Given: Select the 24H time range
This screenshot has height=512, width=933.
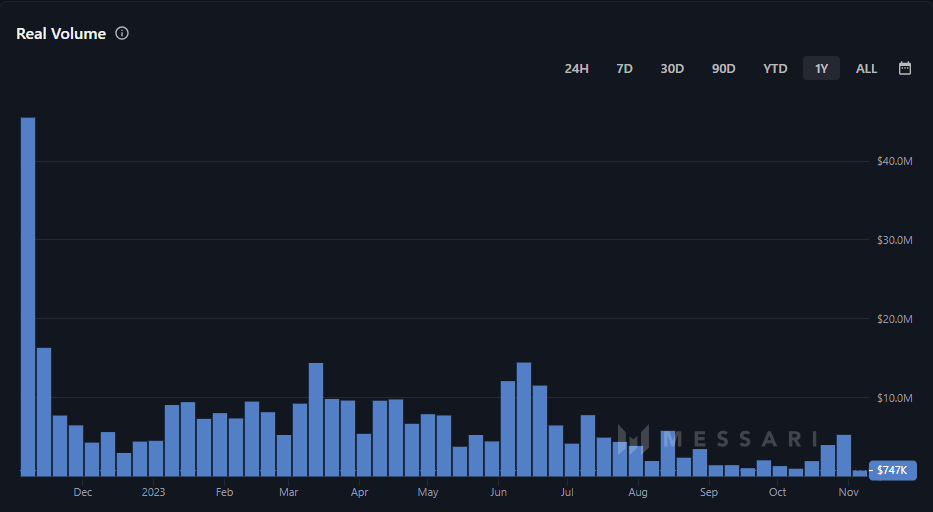Looking at the screenshot, I should coord(576,68).
